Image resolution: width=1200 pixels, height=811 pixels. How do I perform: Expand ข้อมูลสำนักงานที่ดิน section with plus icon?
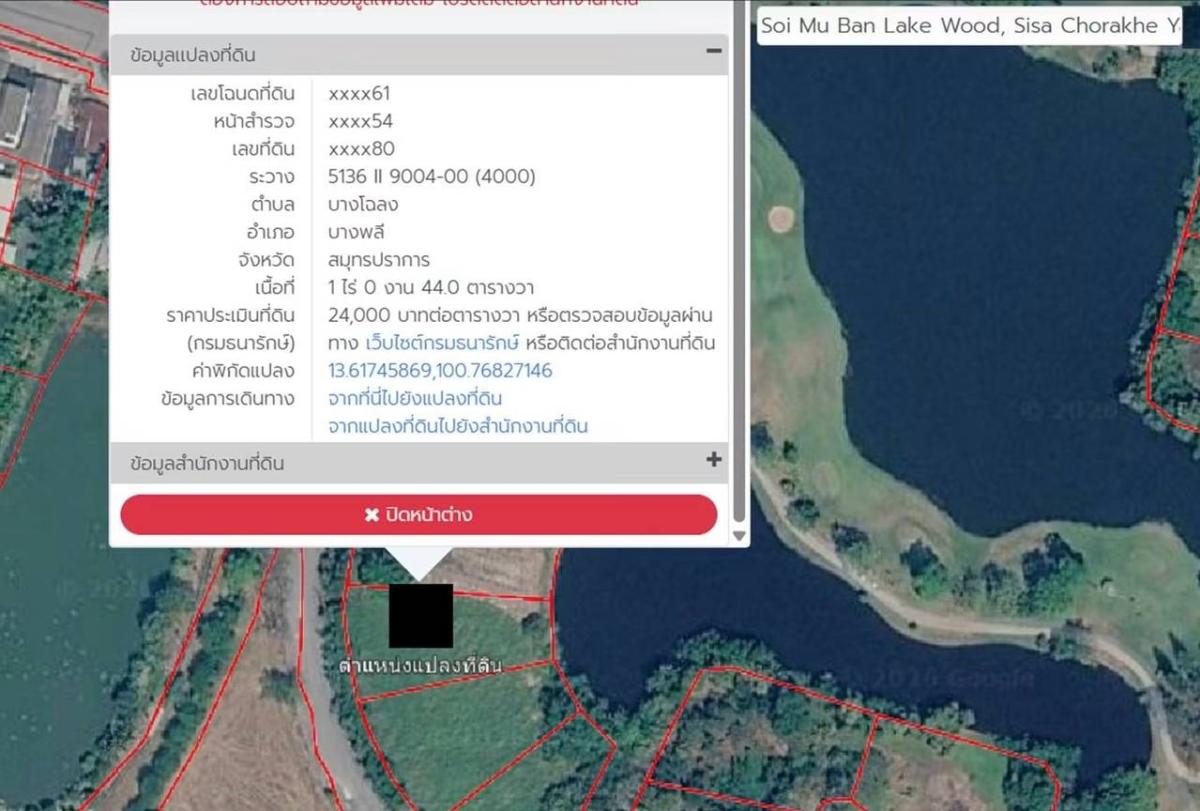714,460
